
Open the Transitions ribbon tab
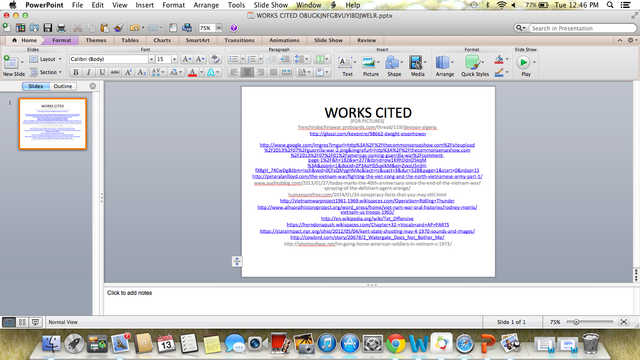pyautogui.click(x=239, y=40)
